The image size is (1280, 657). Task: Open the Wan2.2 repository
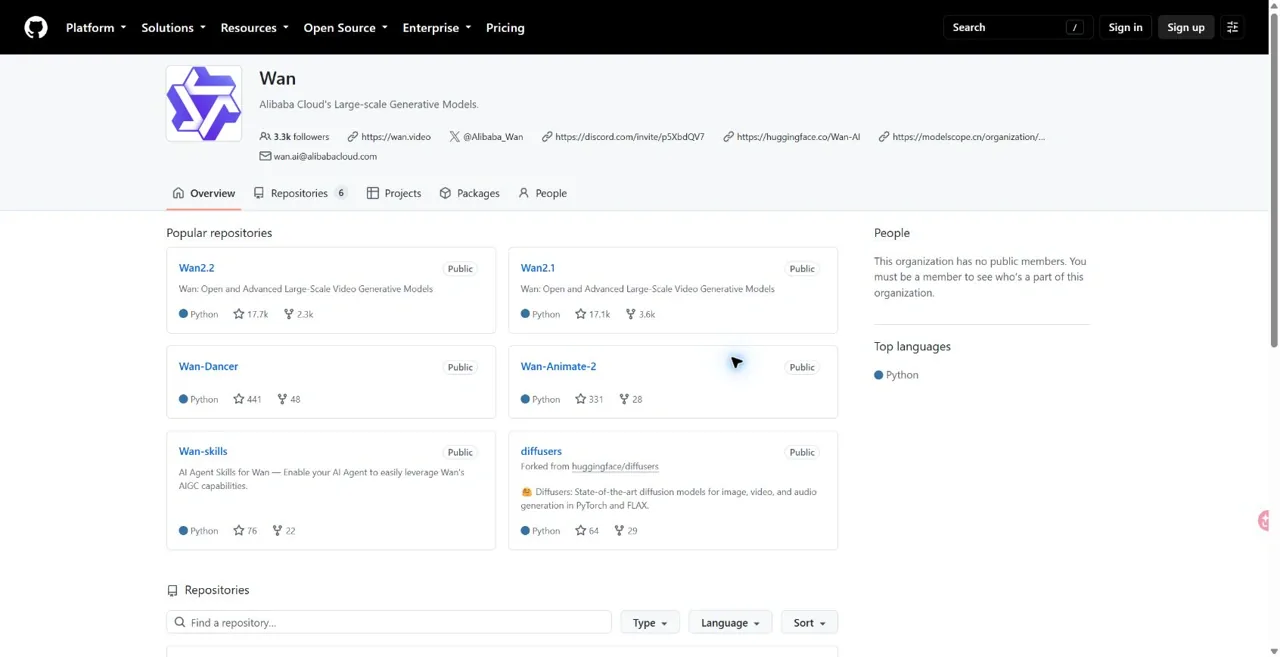click(196, 268)
